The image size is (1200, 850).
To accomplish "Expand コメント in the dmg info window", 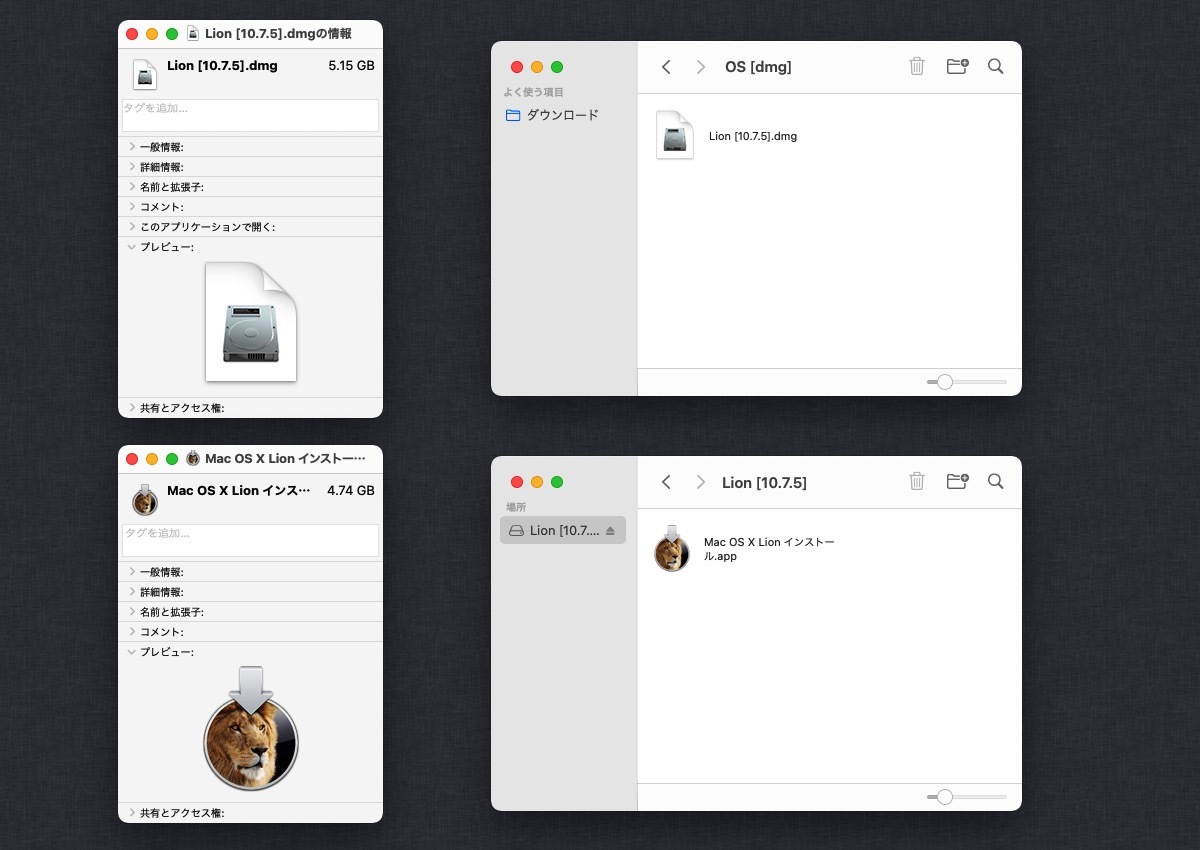I will [x=132, y=207].
